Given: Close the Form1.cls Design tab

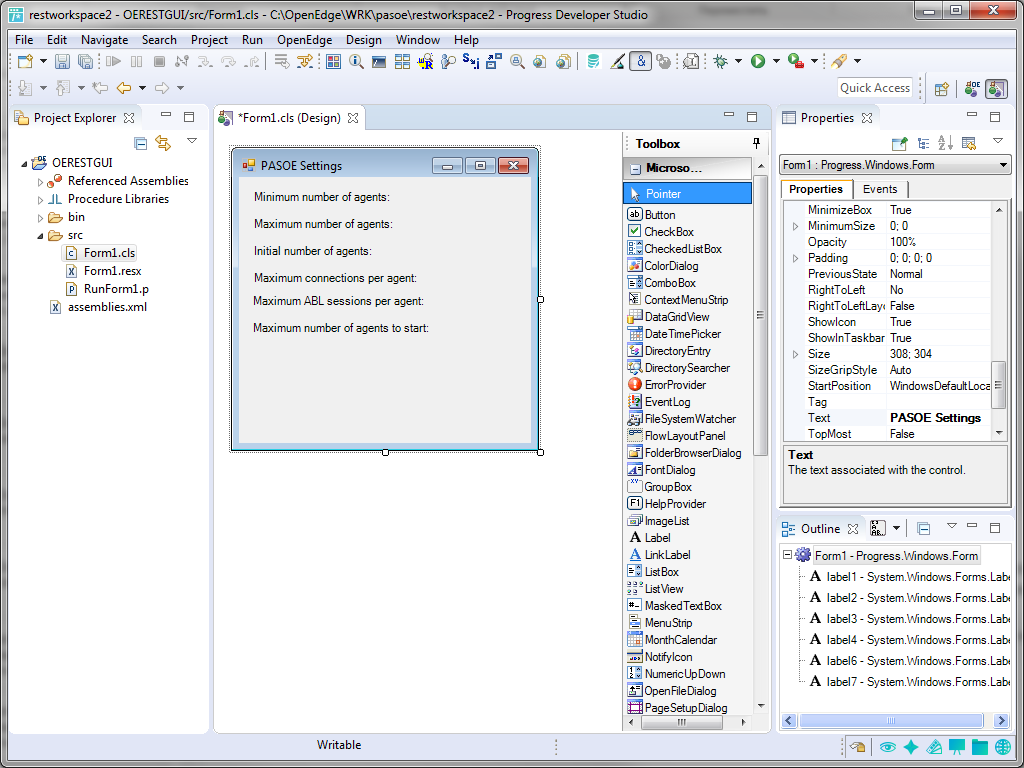Looking at the screenshot, I should 353,118.
